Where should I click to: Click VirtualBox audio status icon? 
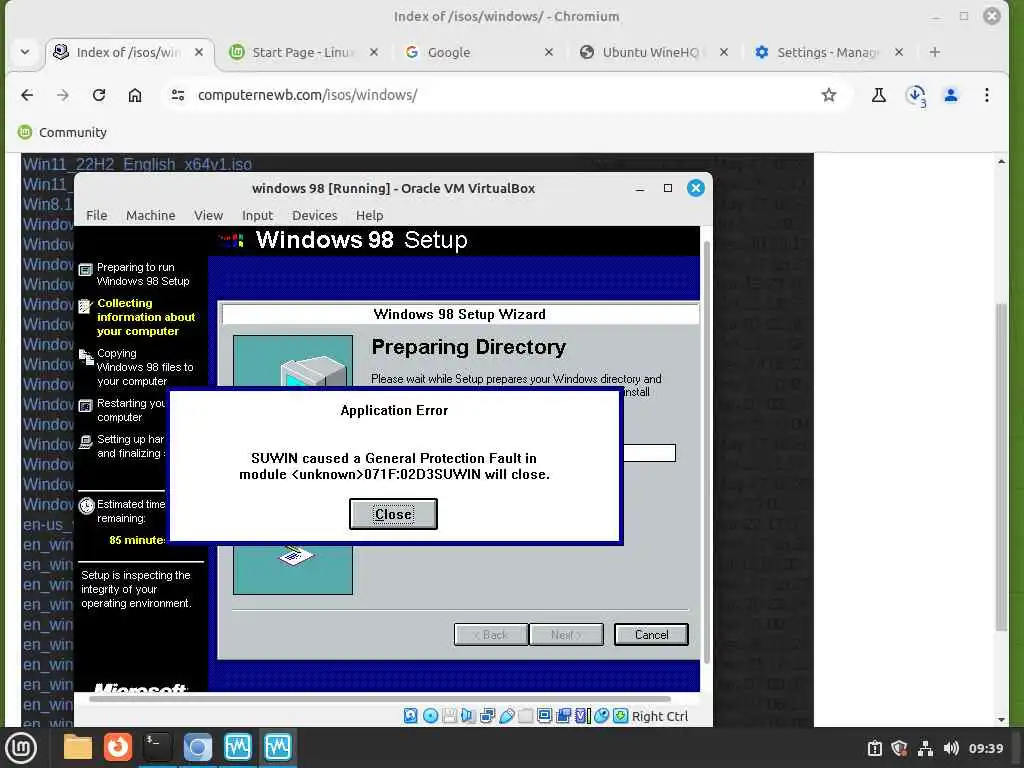click(468, 716)
